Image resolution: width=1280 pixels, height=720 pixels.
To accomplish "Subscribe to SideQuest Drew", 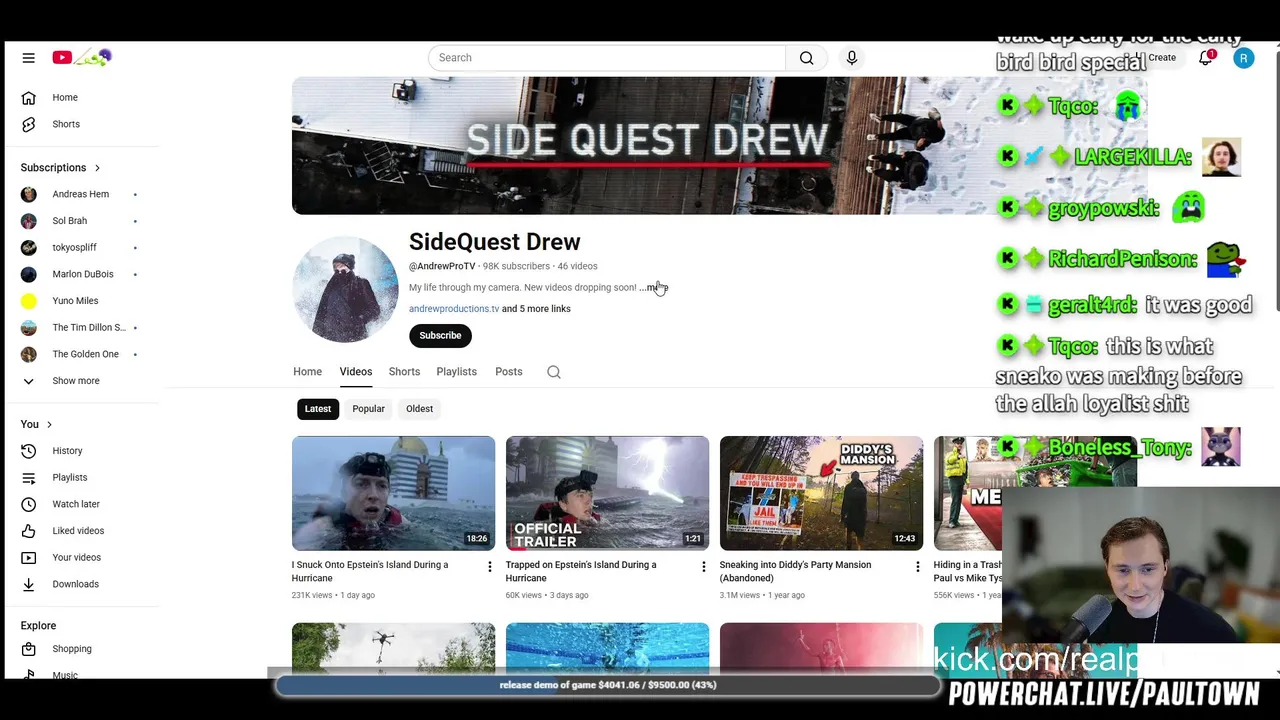I will click(x=440, y=336).
